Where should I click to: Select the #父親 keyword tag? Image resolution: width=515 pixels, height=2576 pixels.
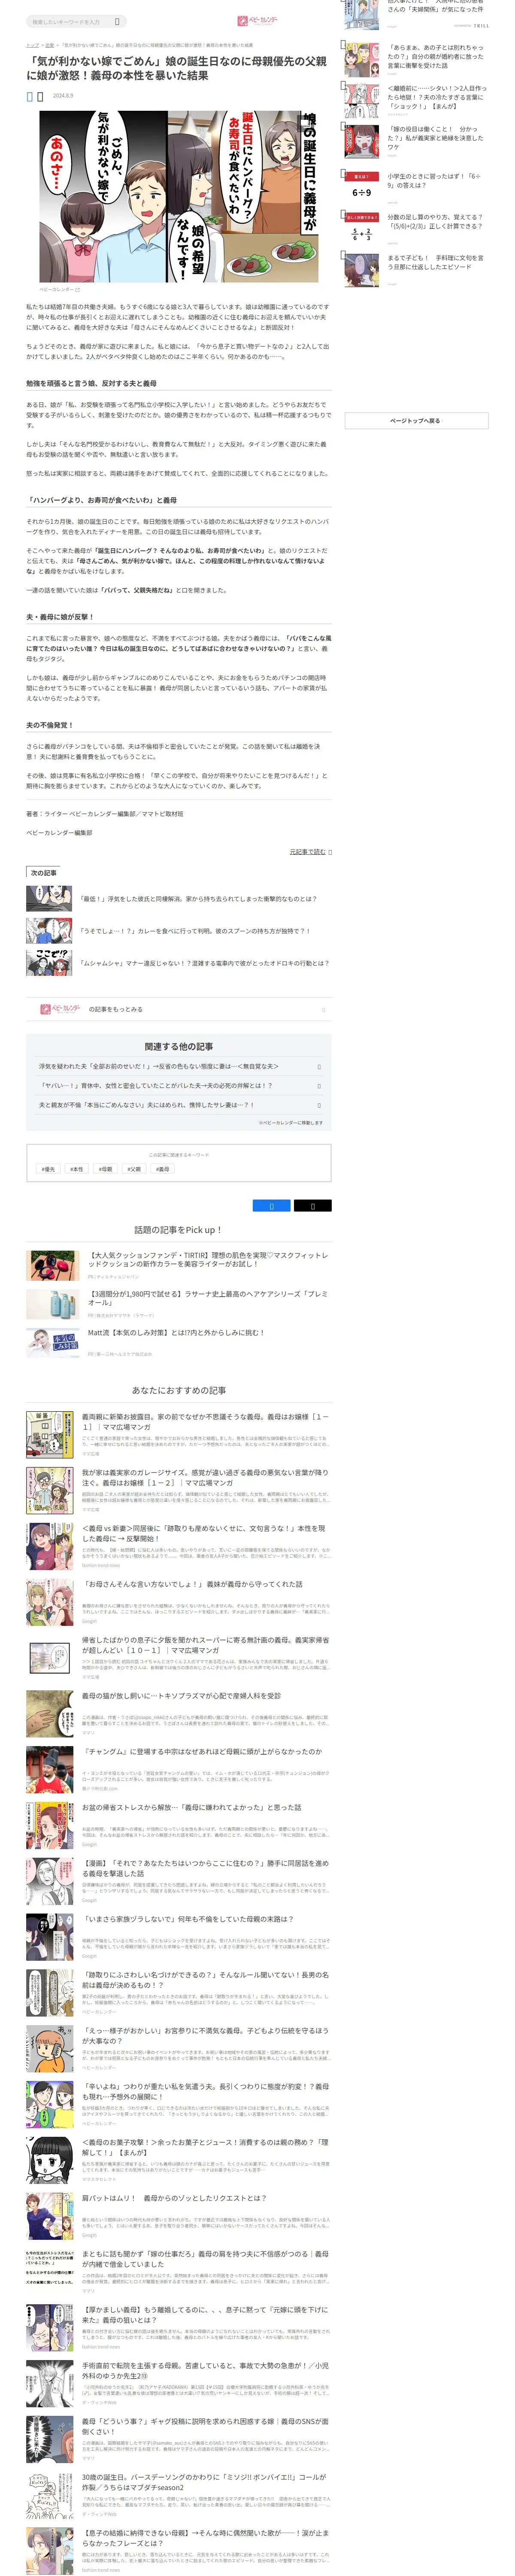coord(134,1169)
